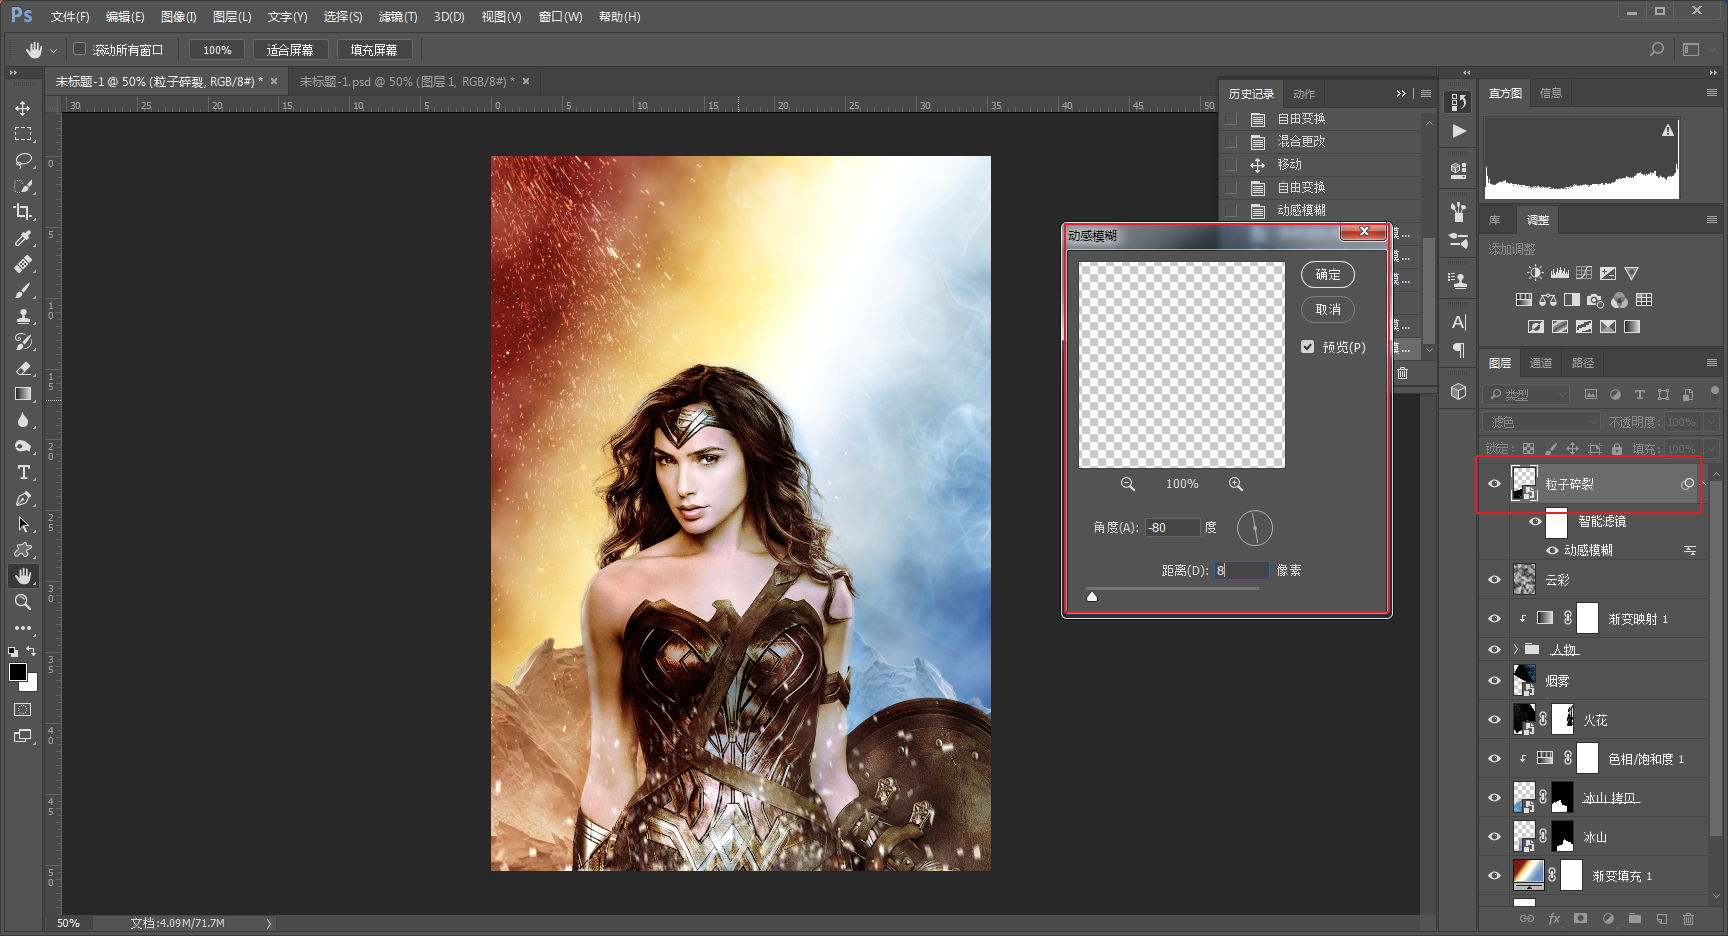The image size is (1728, 936).
Task: Hide the 冰山 拷贝 layer
Action: (1494, 798)
